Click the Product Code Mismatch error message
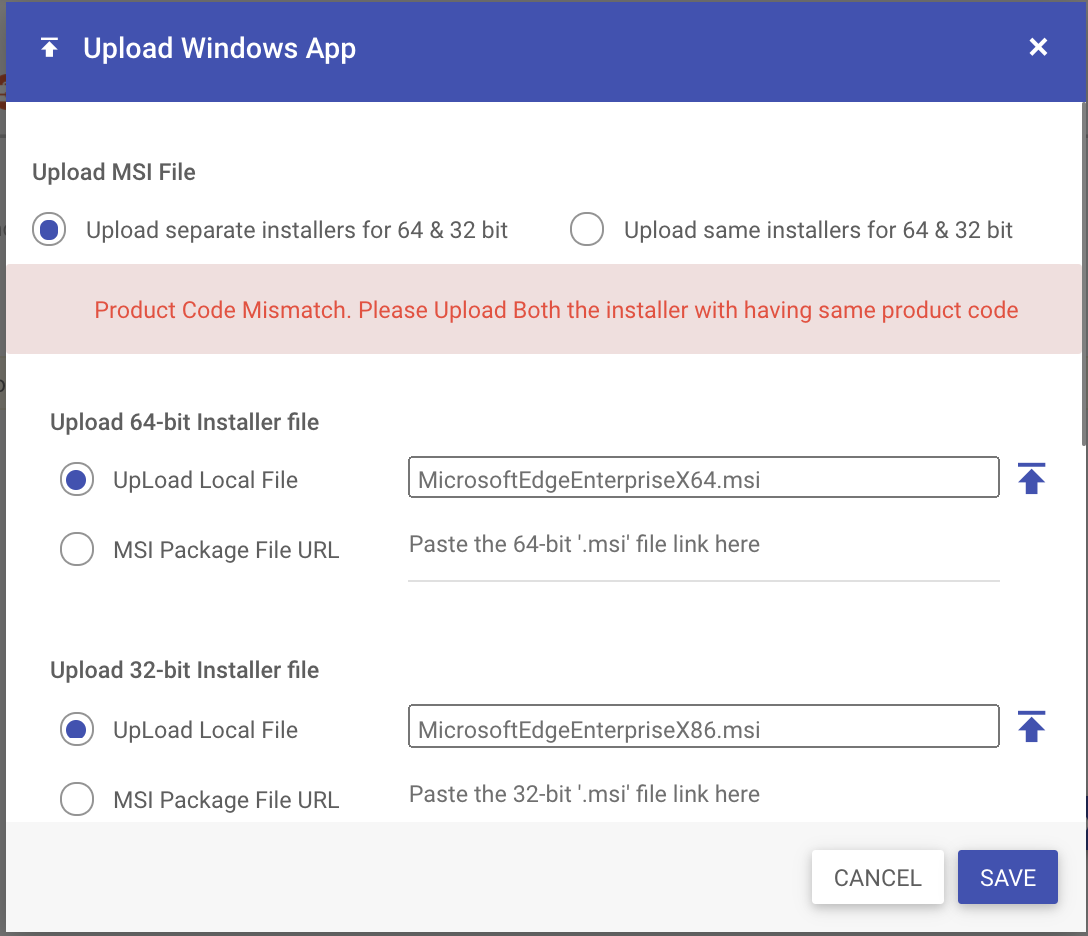This screenshot has height=936, width=1088. (x=556, y=309)
